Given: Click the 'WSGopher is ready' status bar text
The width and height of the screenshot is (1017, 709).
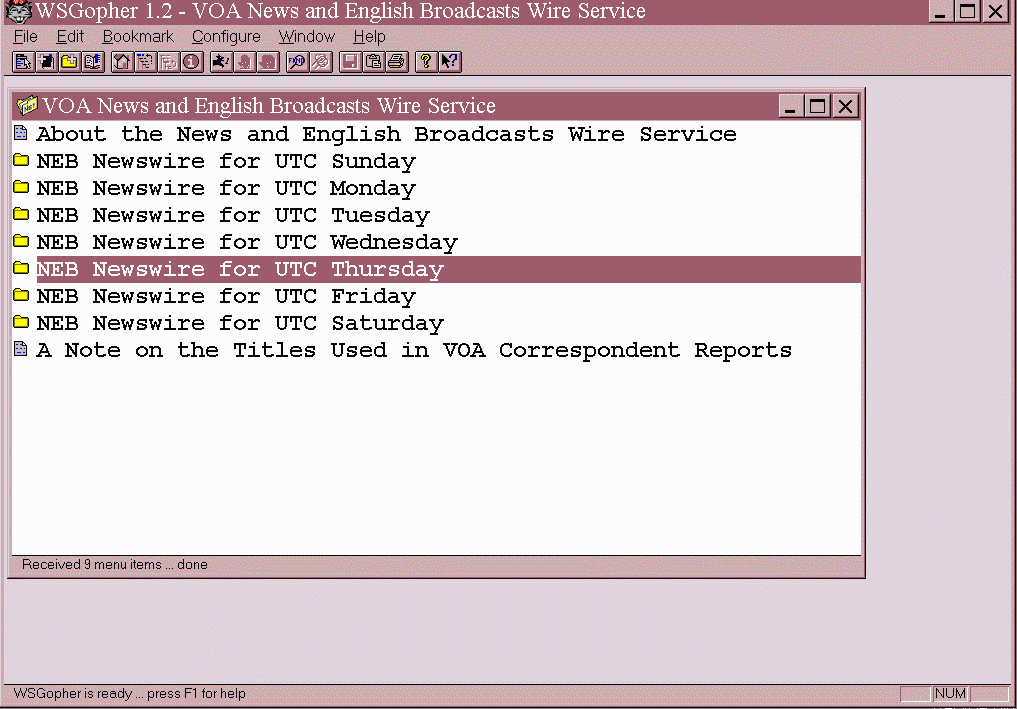Looking at the screenshot, I should (130, 693).
